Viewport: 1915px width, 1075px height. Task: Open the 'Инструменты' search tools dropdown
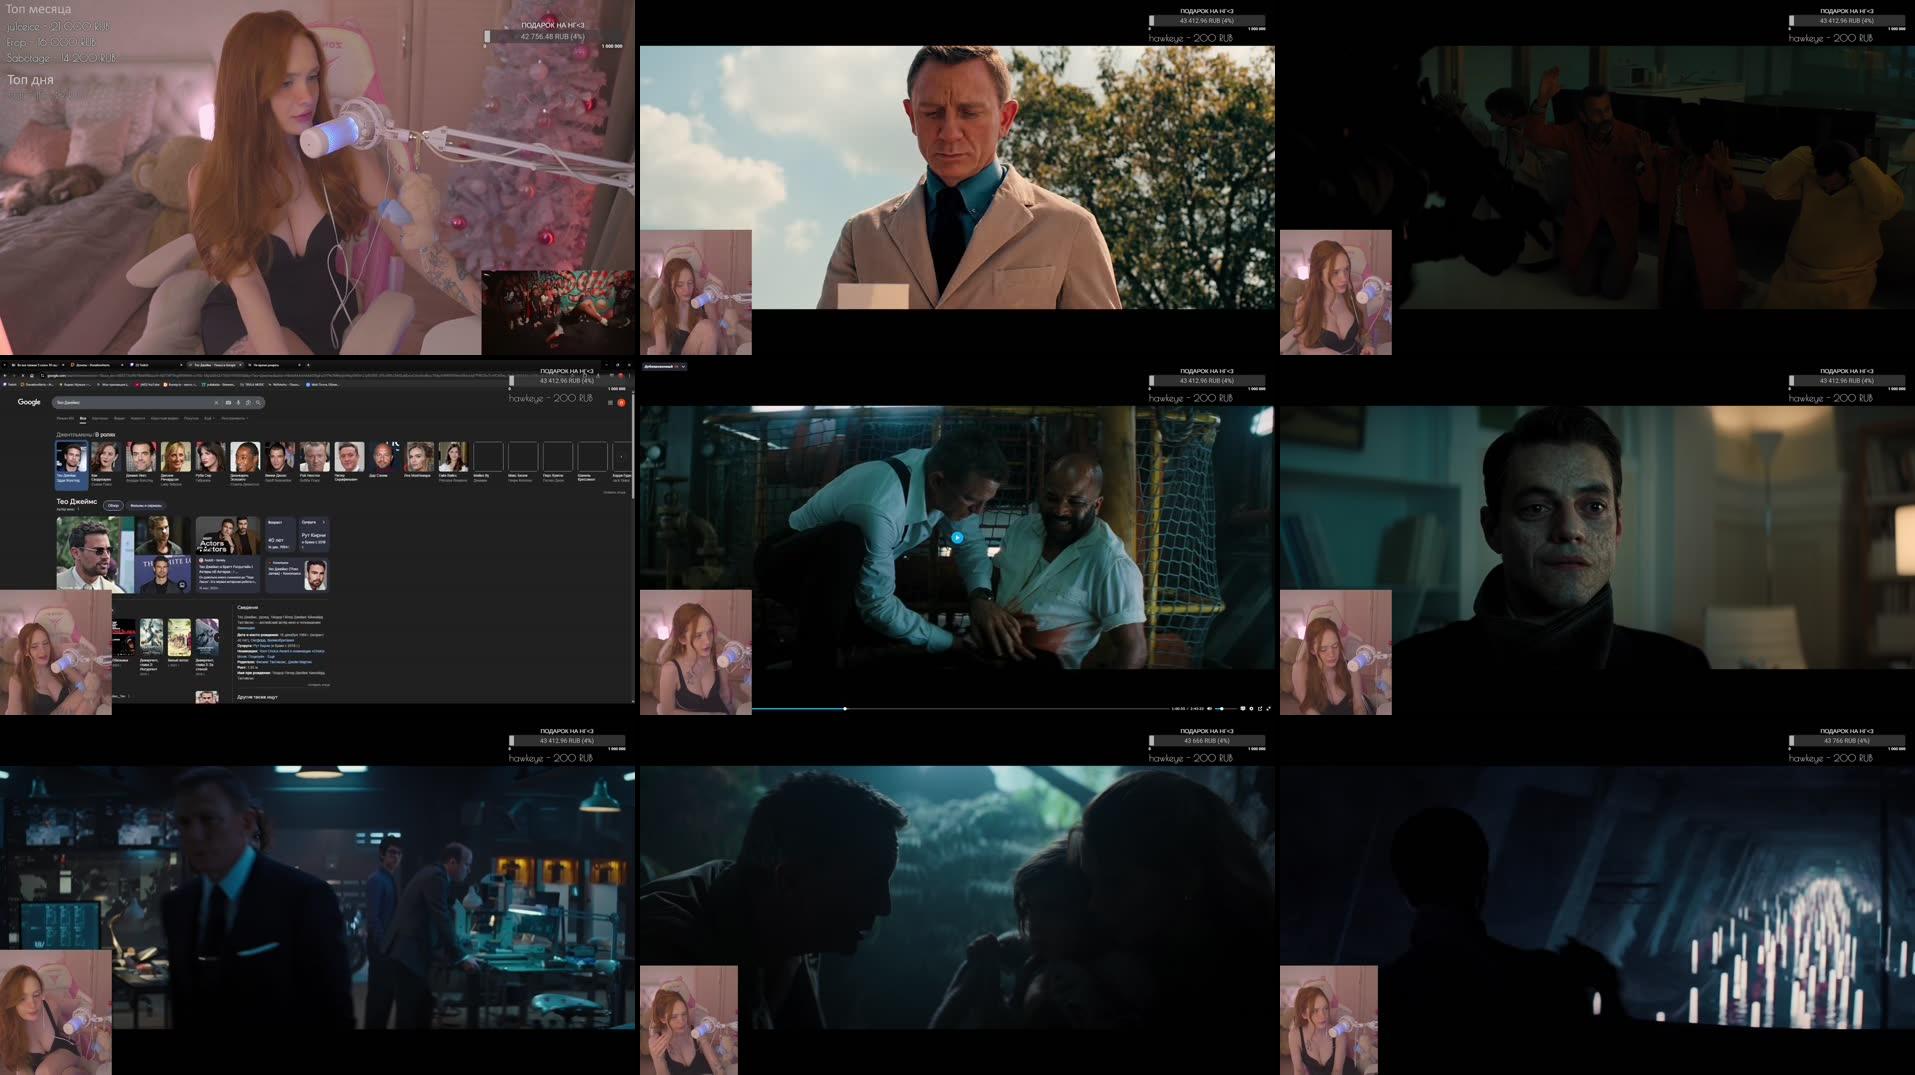click(x=234, y=418)
